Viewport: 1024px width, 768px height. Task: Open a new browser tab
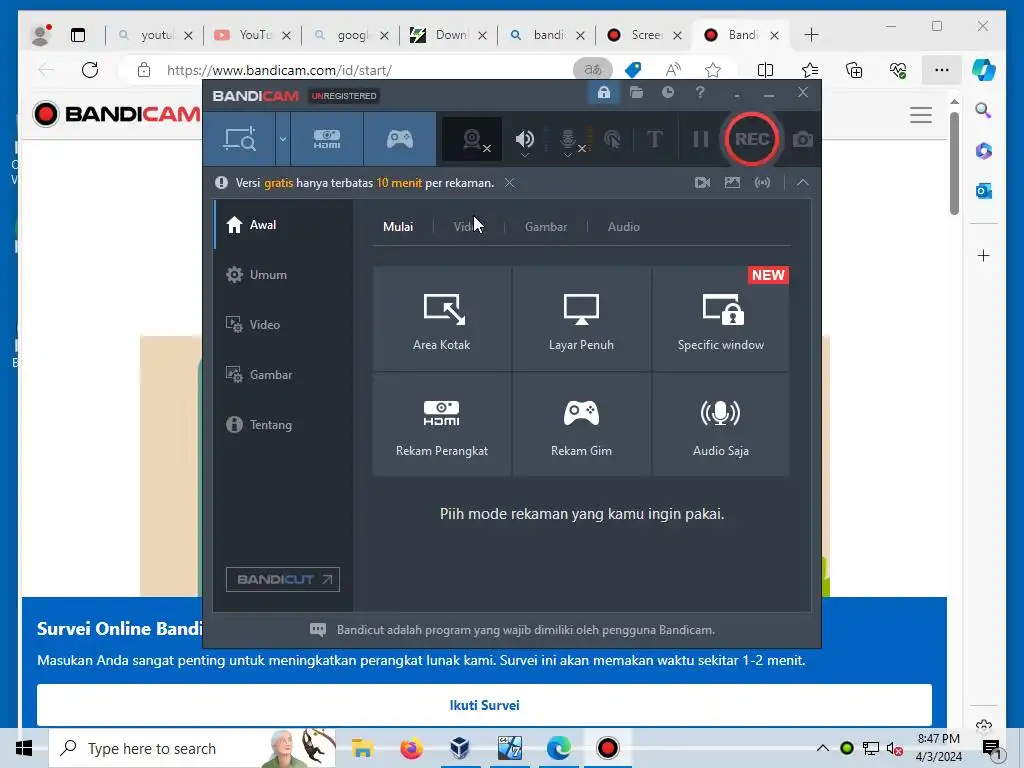click(811, 35)
